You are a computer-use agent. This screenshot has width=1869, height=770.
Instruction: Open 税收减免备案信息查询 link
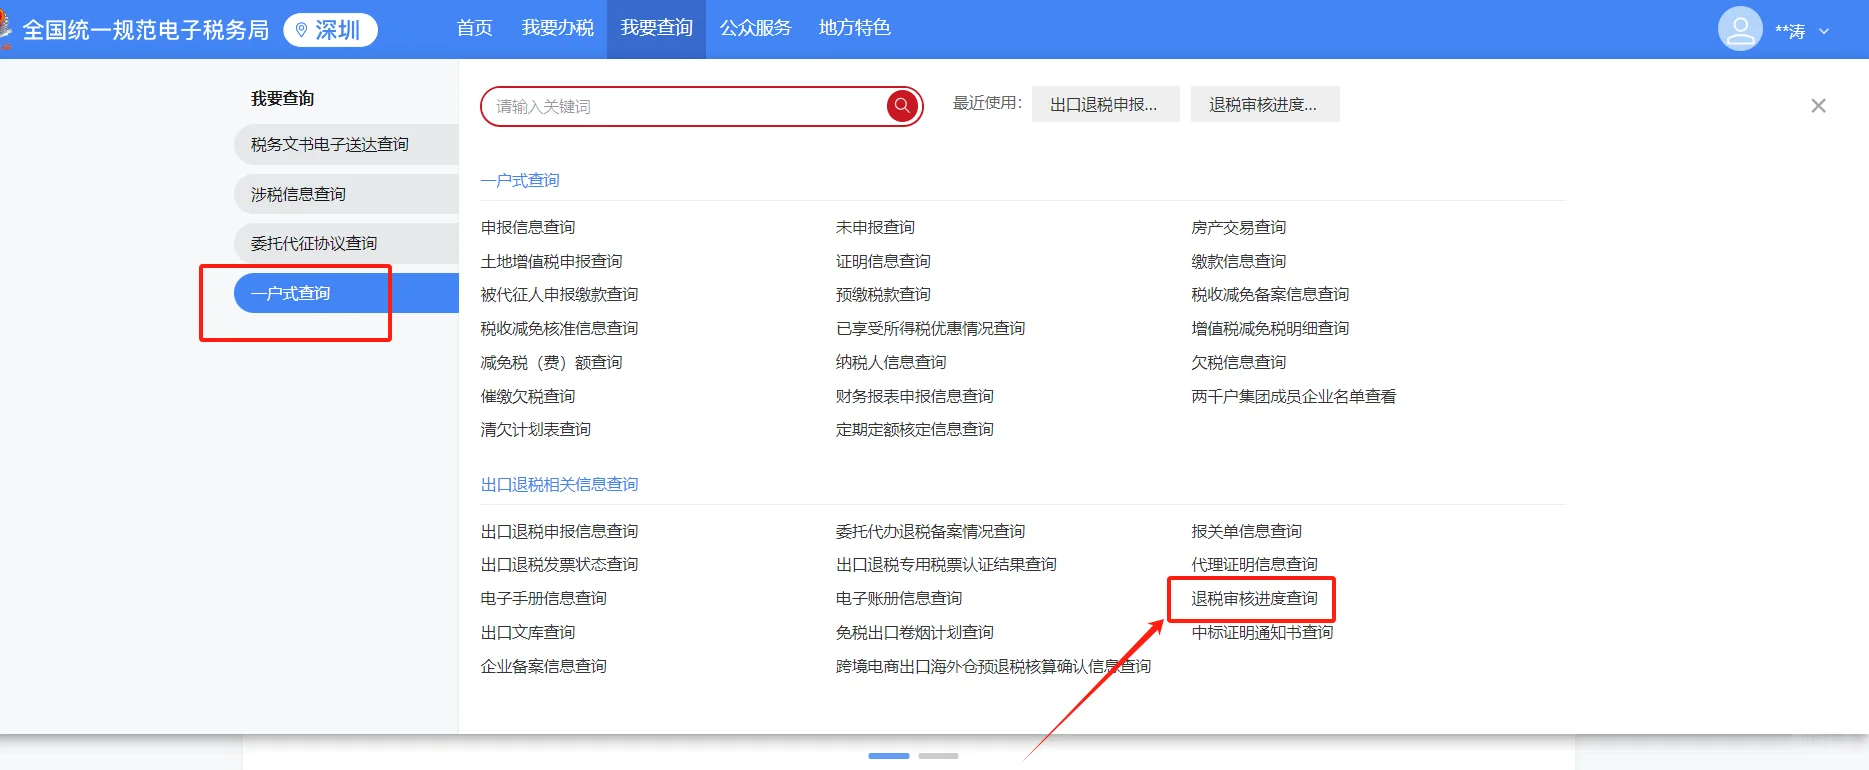pyautogui.click(x=1270, y=294)
